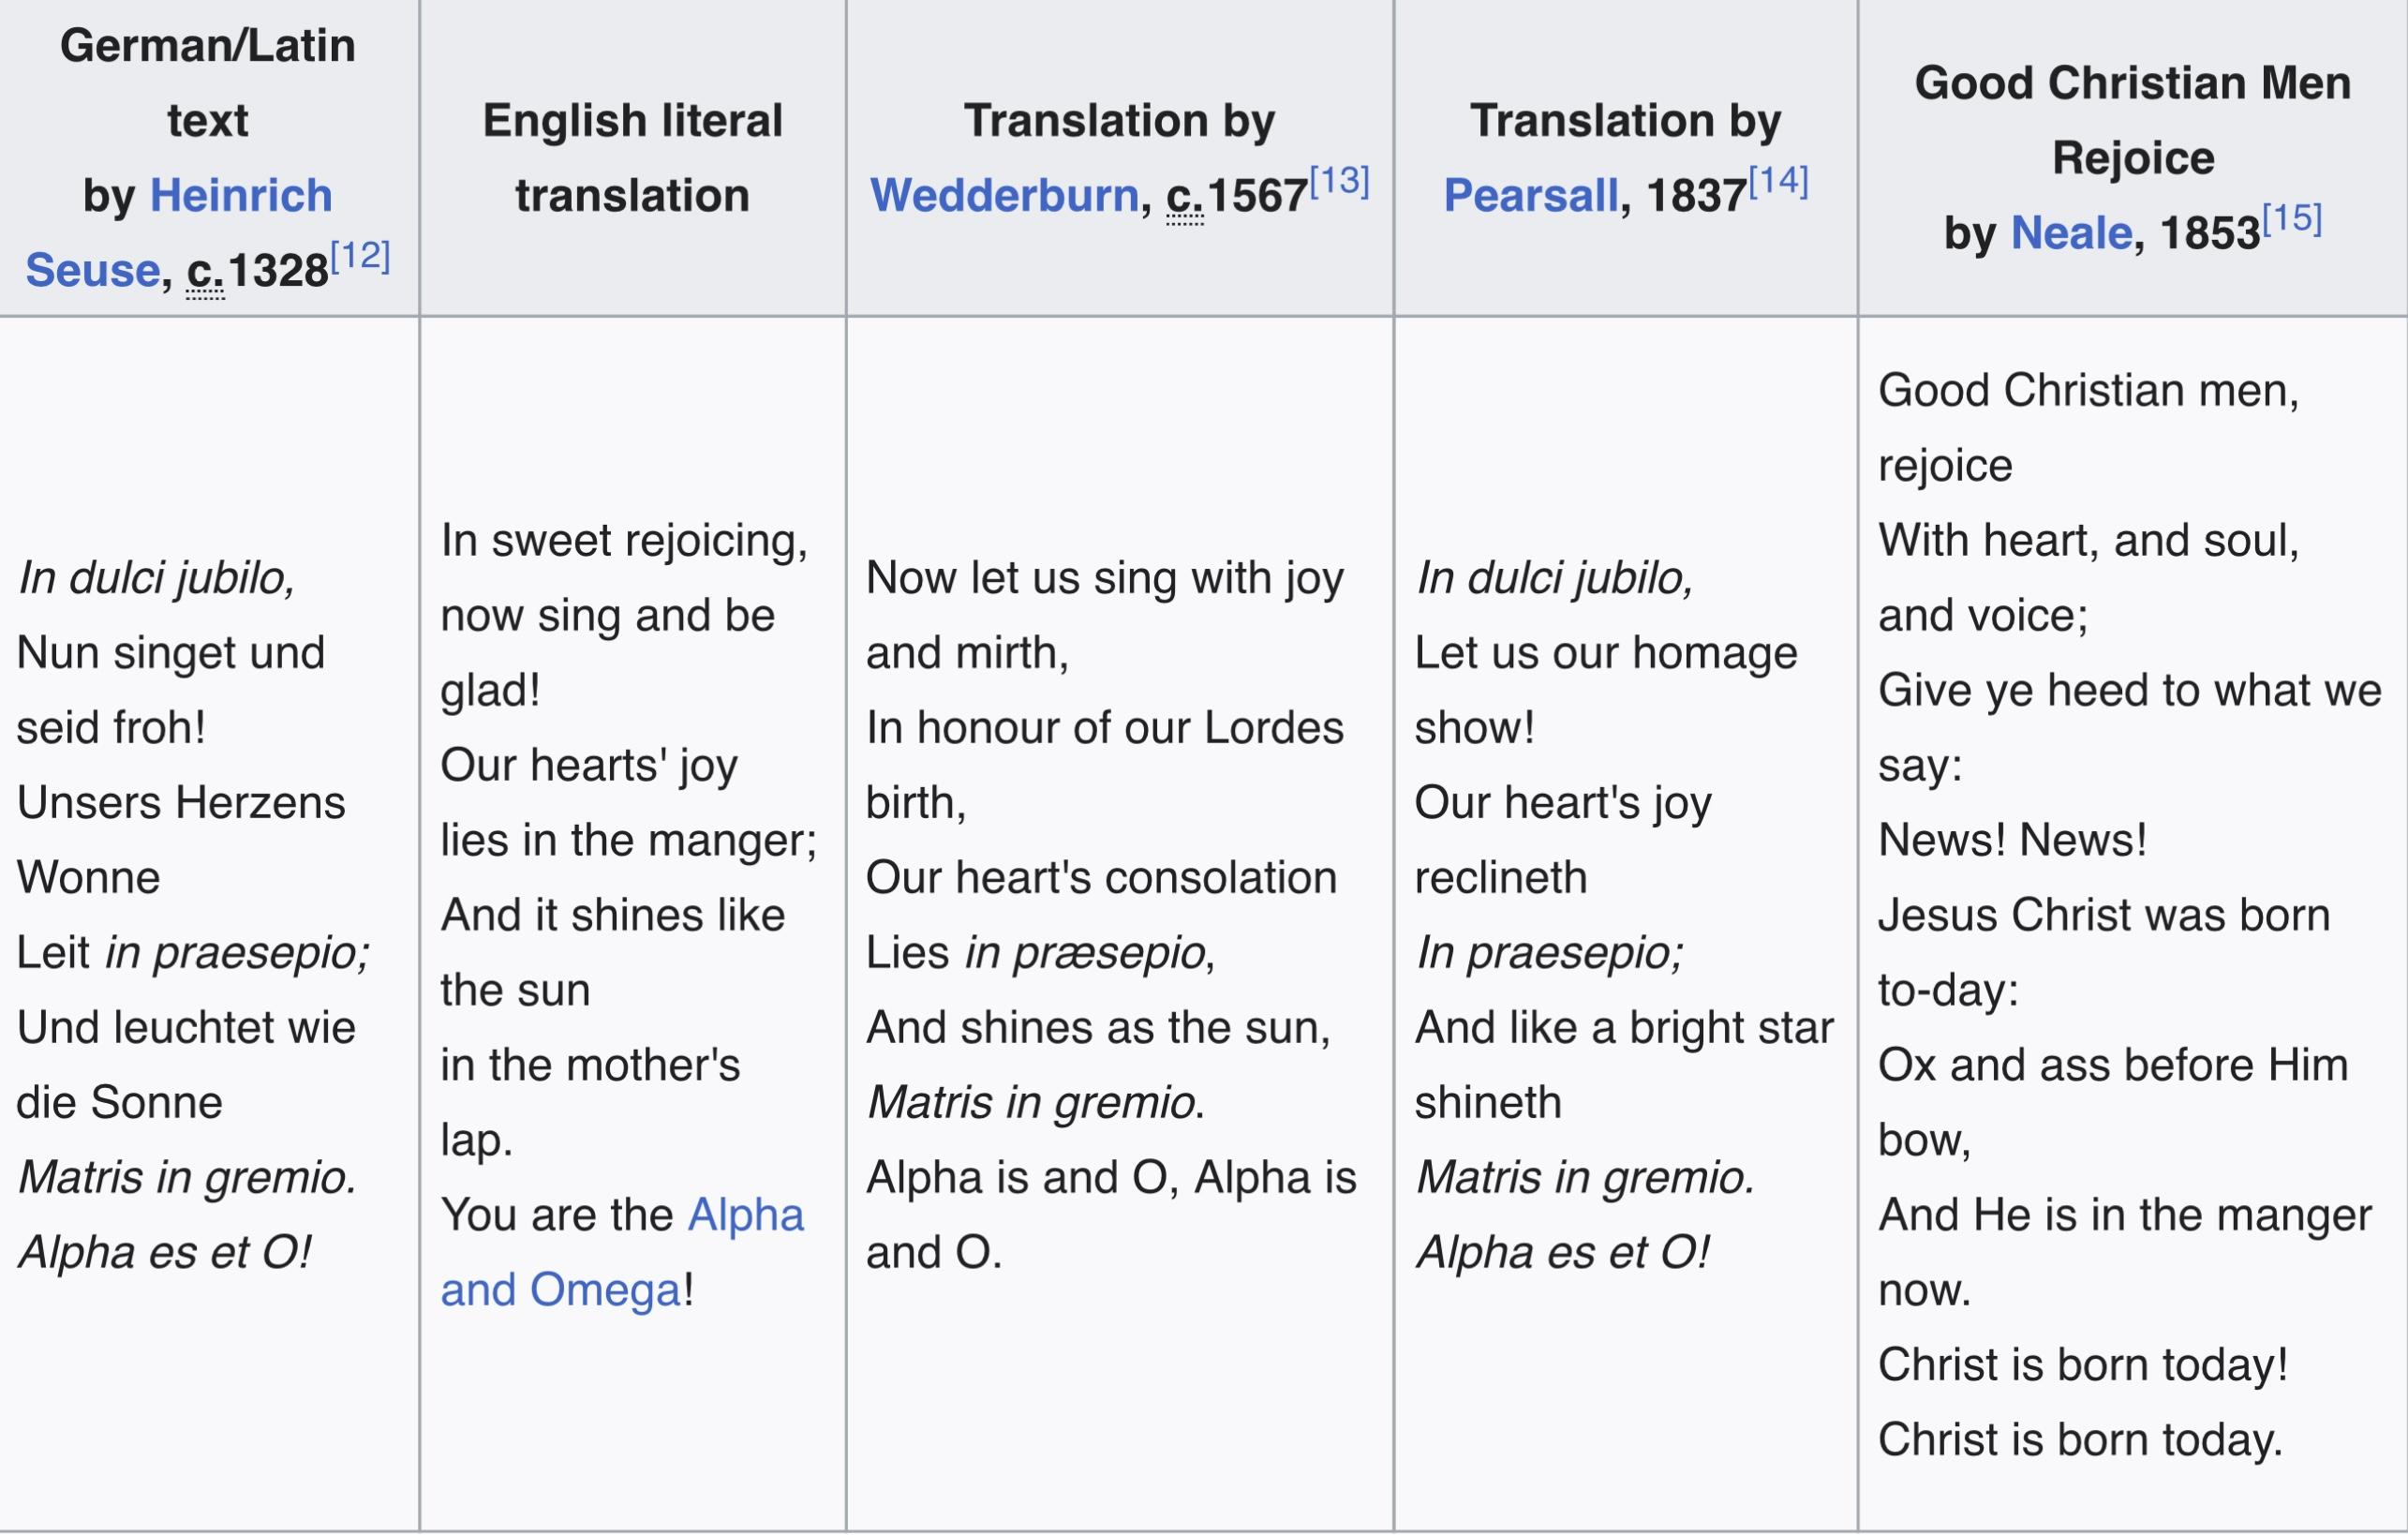The height and width of the screenshot is (1535, 2408).
Task: Click the "English literal translation" column header
Action: (632, 157)
